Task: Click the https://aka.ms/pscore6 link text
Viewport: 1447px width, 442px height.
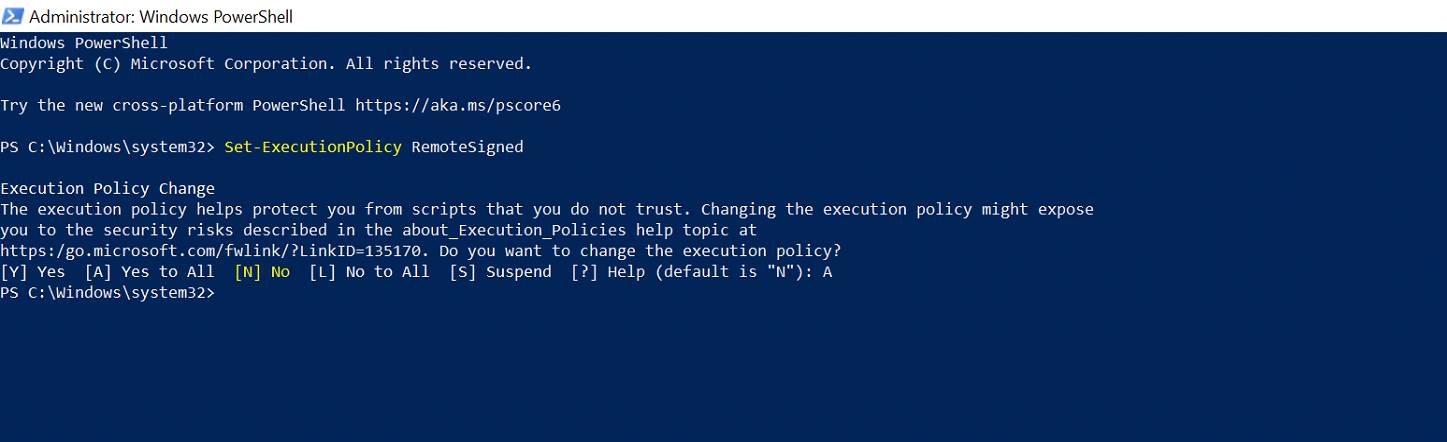Action: 458,105
